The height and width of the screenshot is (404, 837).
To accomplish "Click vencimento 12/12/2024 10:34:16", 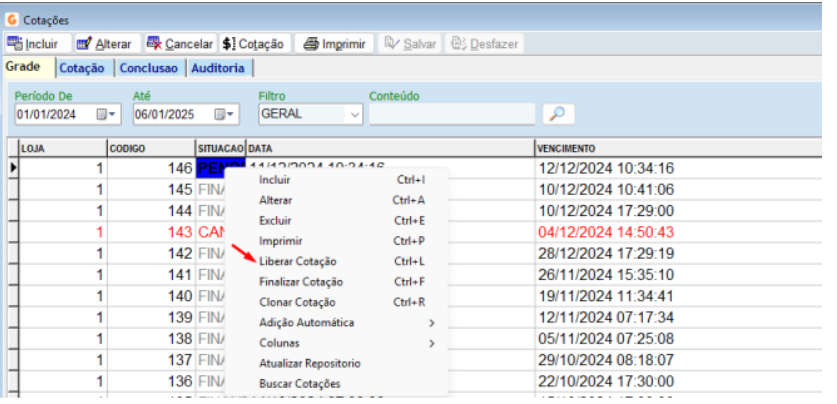I will coord(606,169).
